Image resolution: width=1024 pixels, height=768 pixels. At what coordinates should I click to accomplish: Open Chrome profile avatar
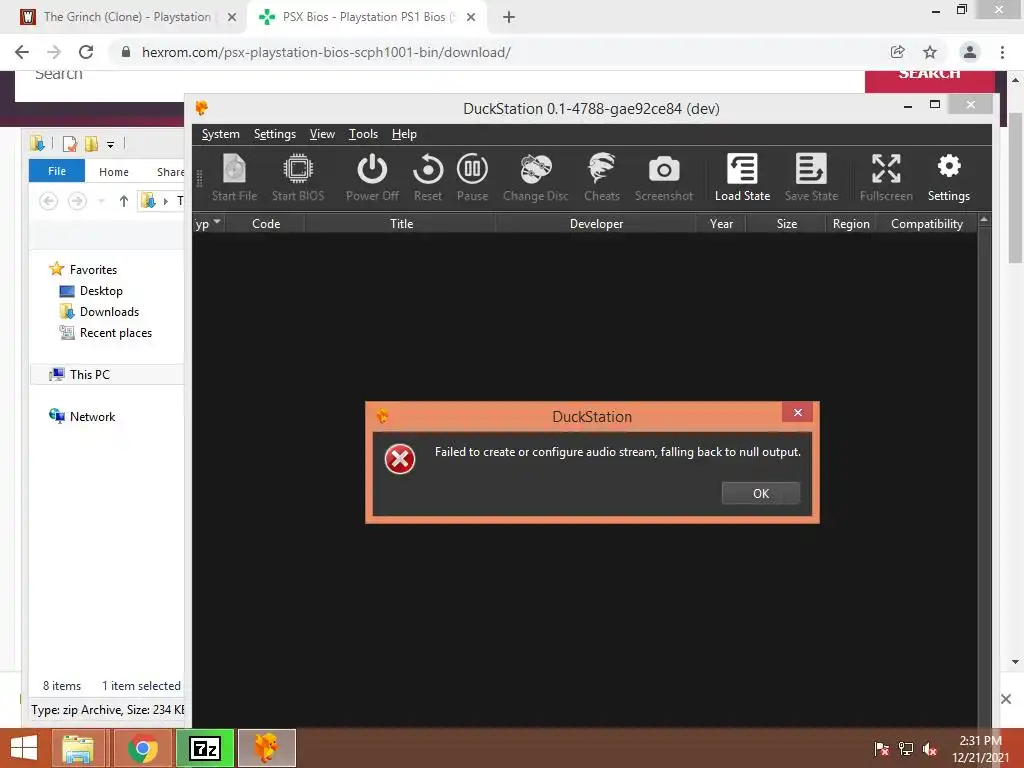tap(970, 52)
